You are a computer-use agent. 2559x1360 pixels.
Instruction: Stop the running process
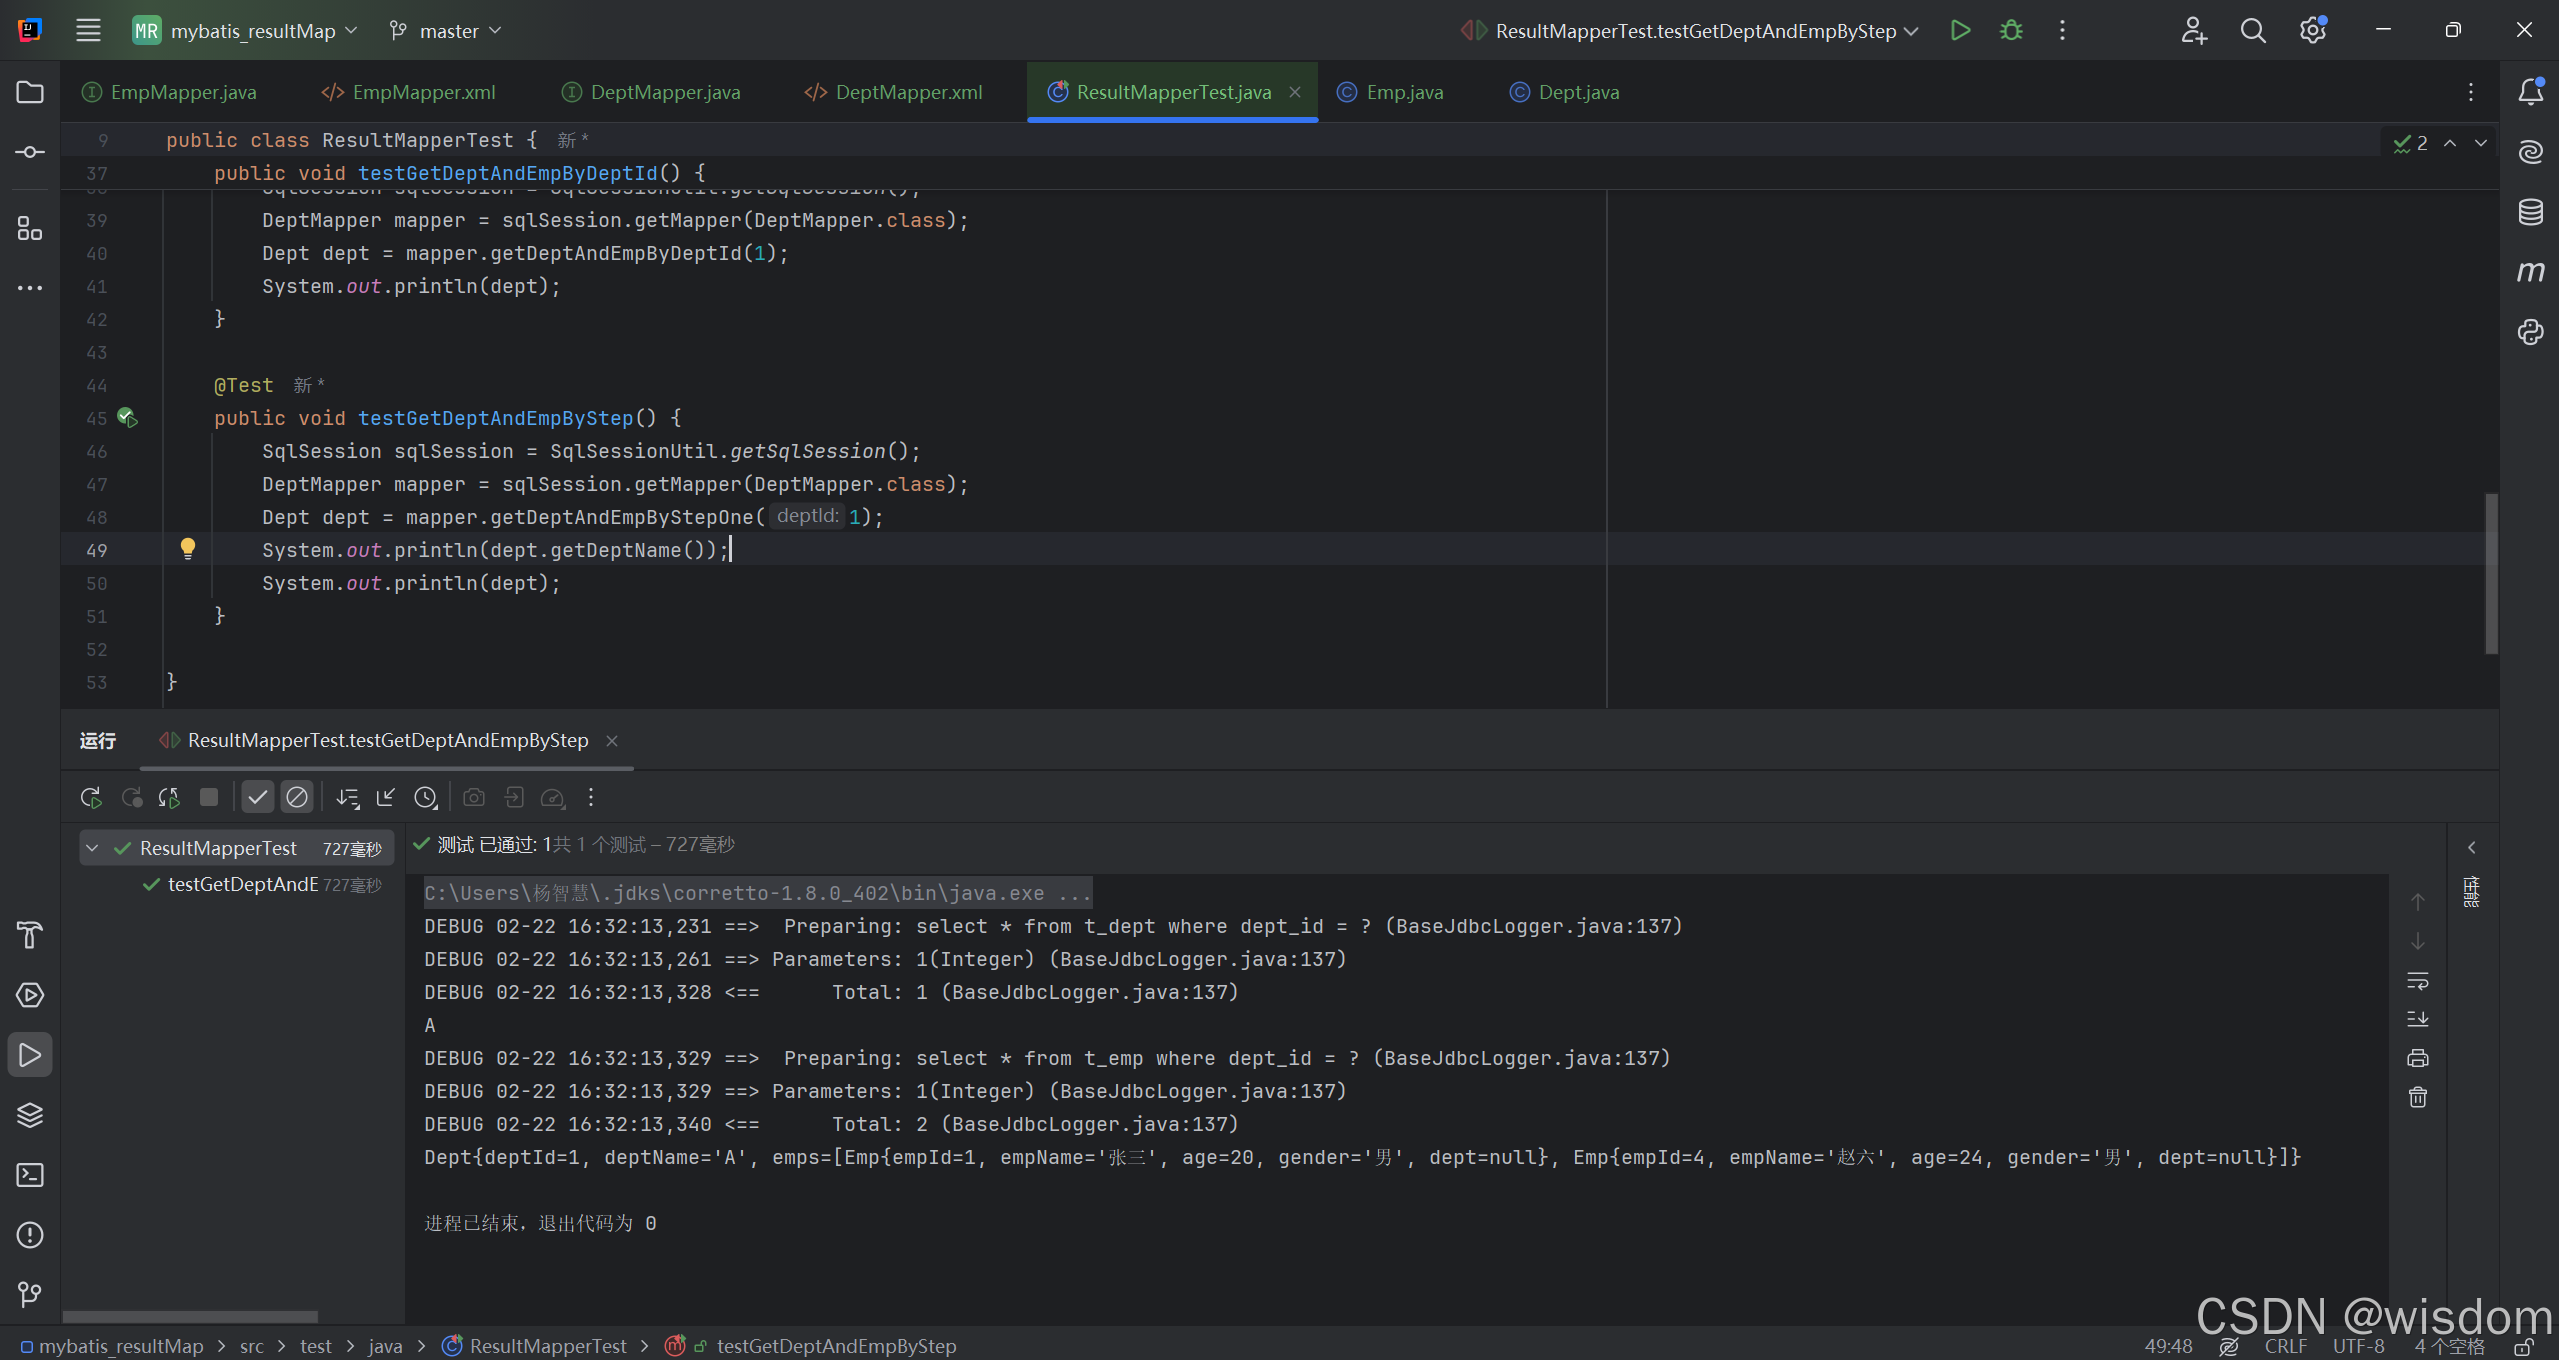pyautogui.click(x=208, y=797)
